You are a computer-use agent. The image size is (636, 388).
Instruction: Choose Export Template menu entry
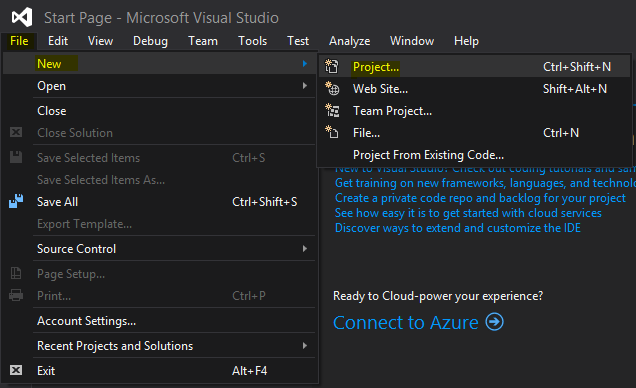pos(159,223)
